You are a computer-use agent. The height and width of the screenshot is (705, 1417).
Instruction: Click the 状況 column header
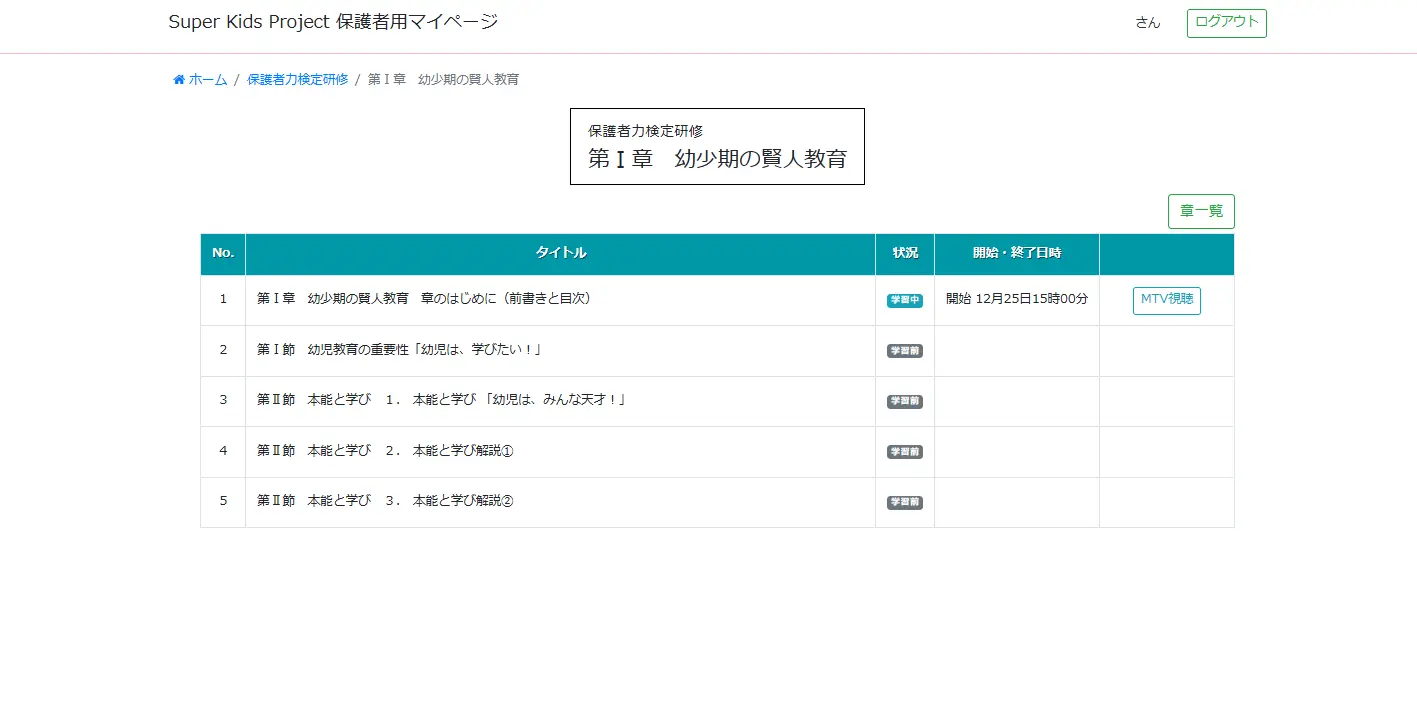[x=905, y=254]
